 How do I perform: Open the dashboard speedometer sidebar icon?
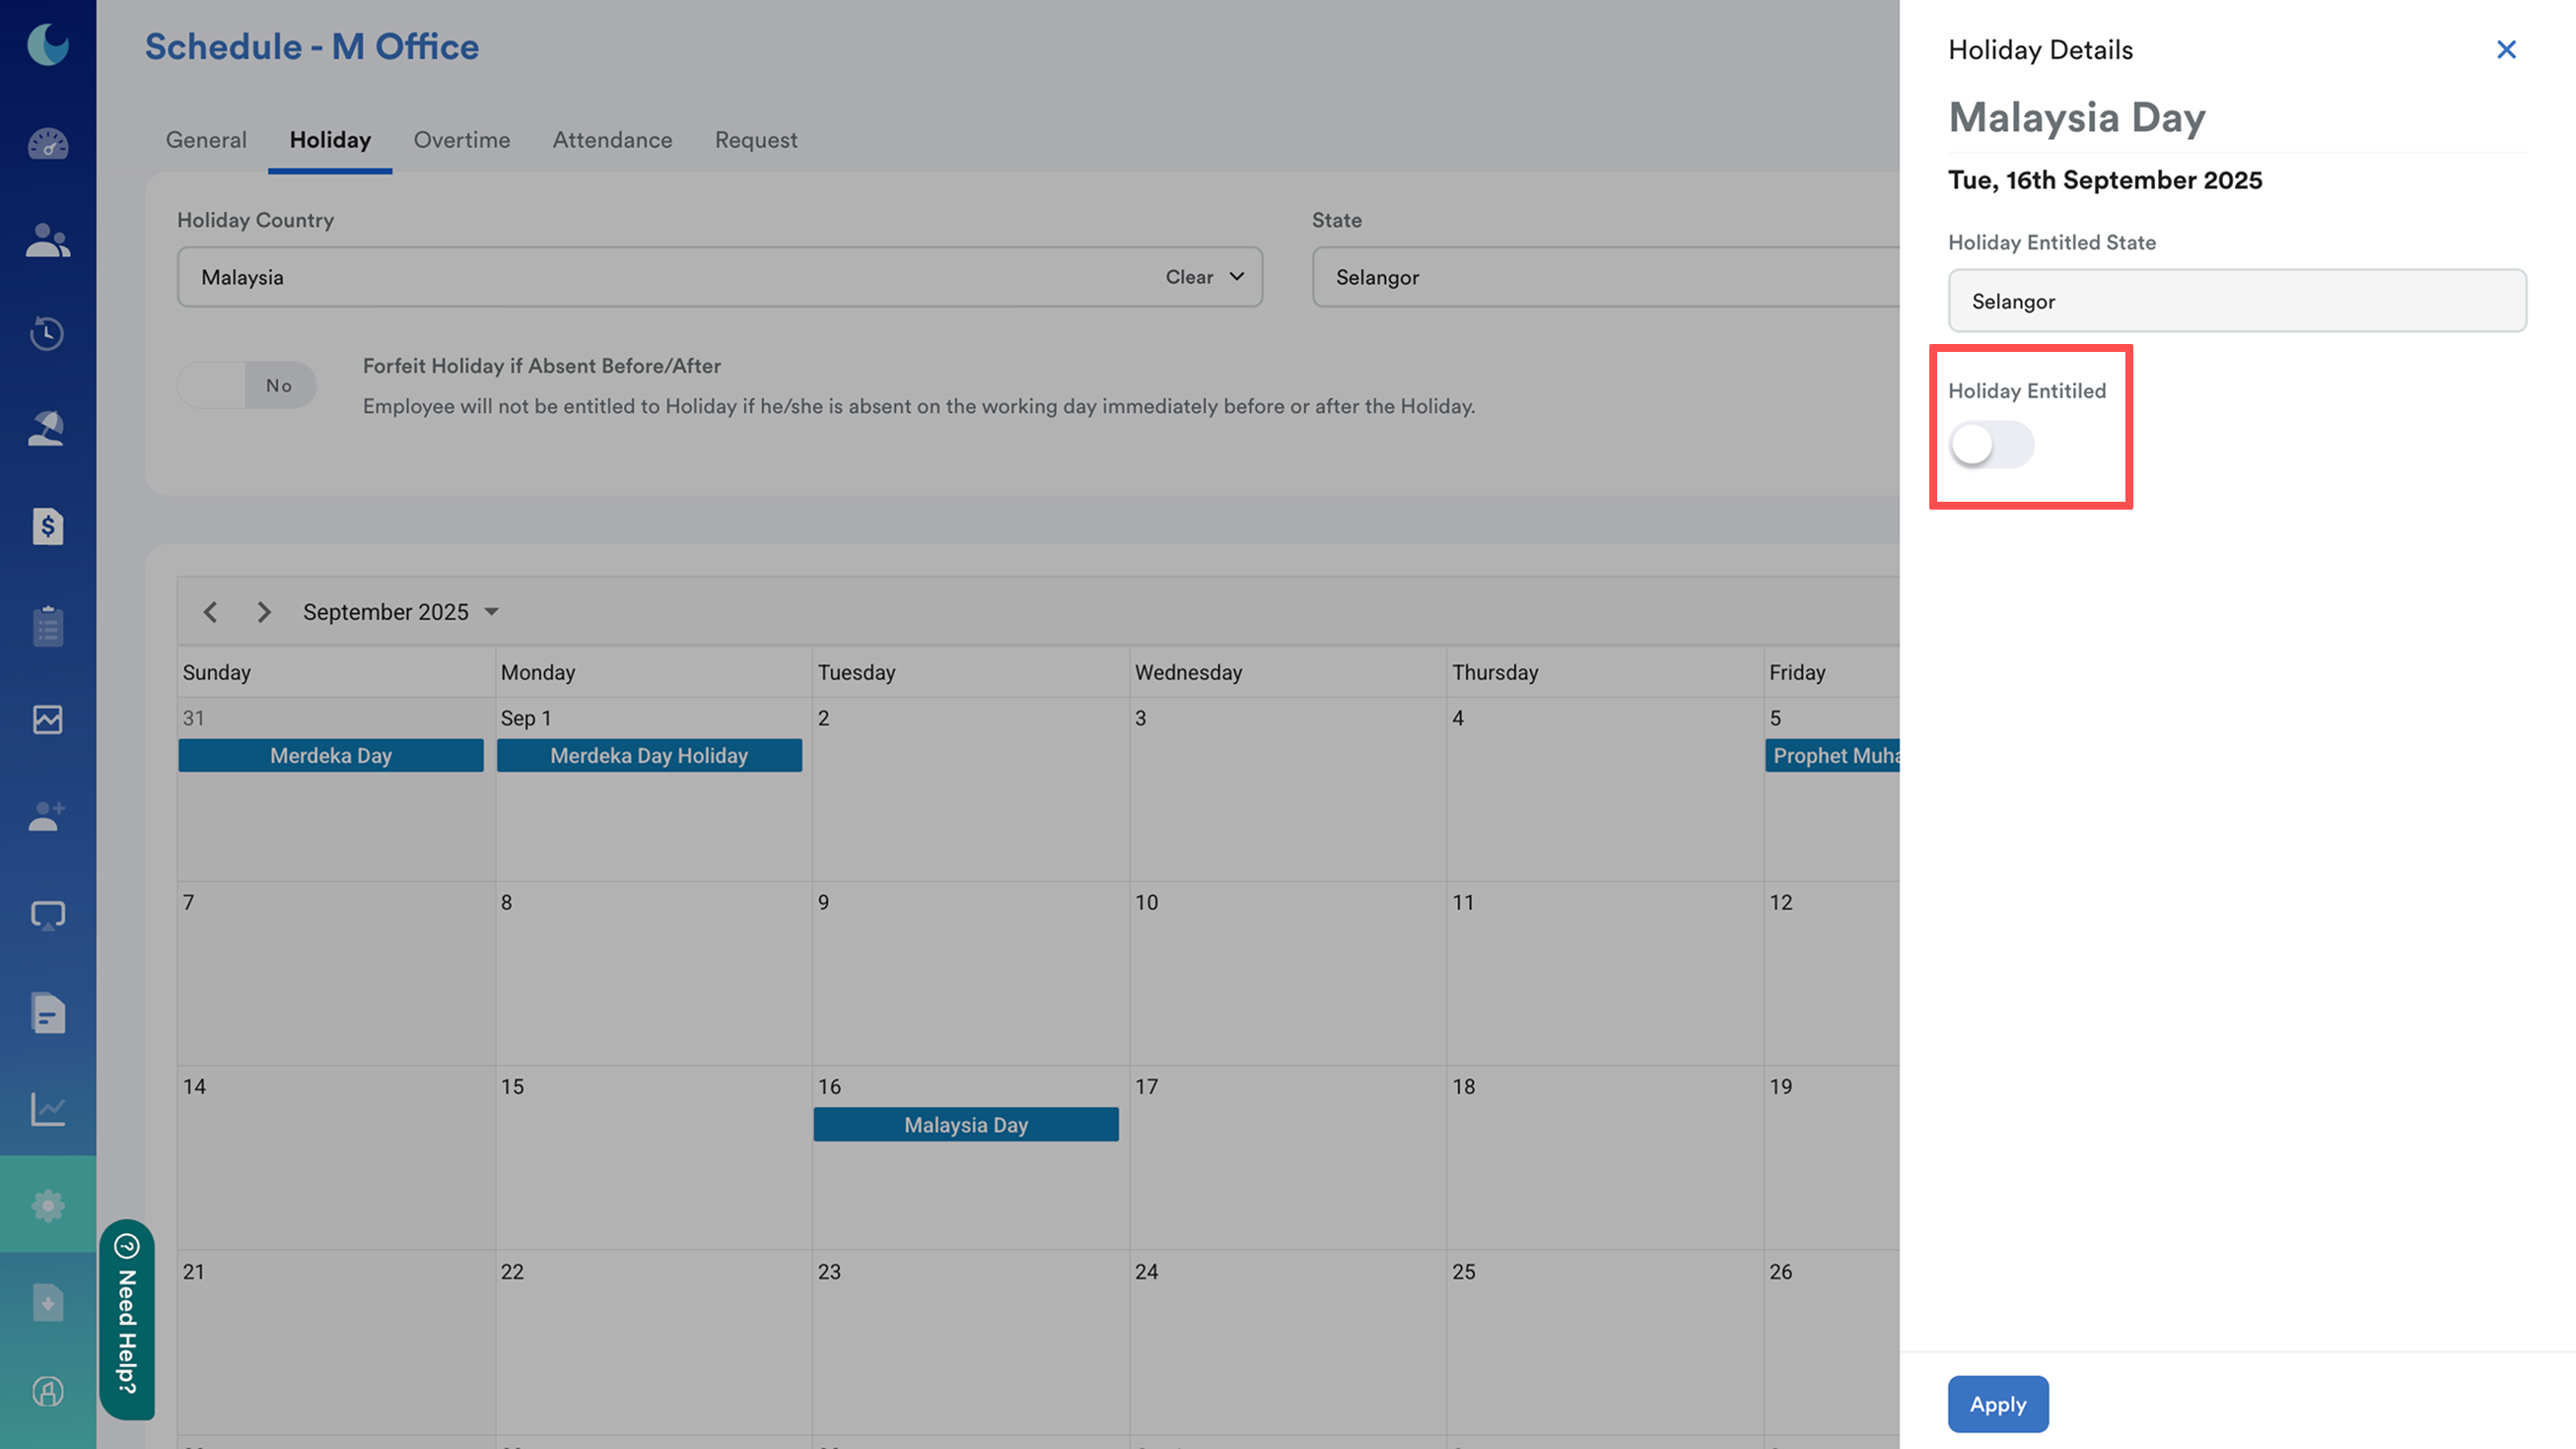[x=47, y=145]
